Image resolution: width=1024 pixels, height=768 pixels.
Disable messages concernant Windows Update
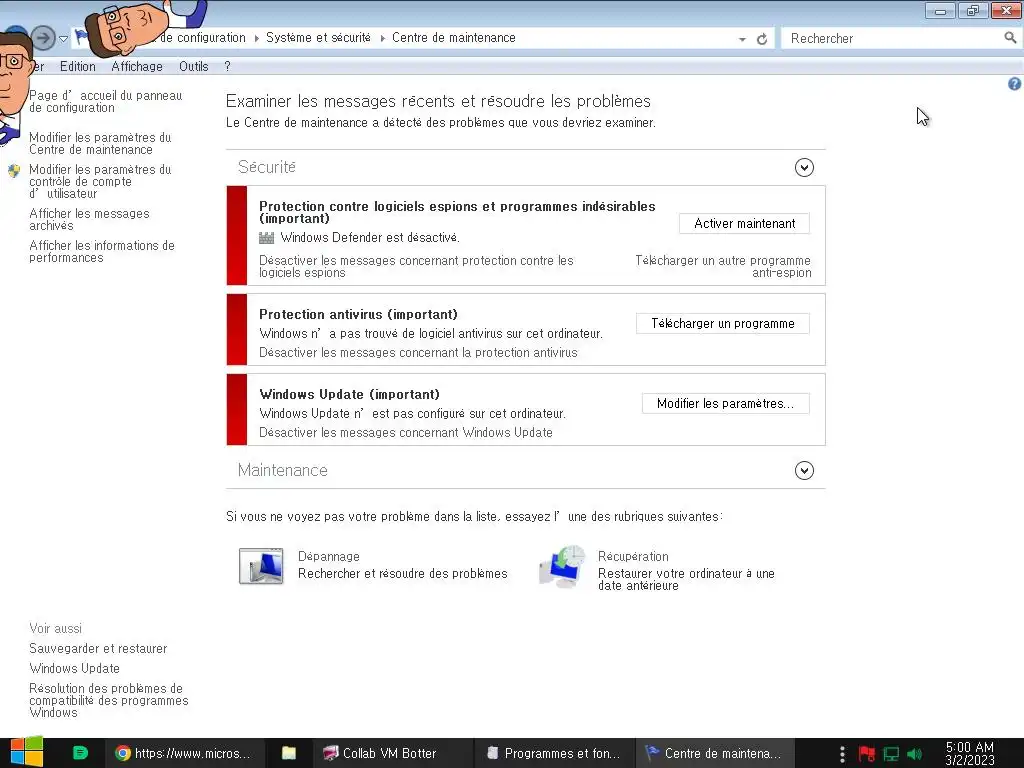tap(406, 432)
